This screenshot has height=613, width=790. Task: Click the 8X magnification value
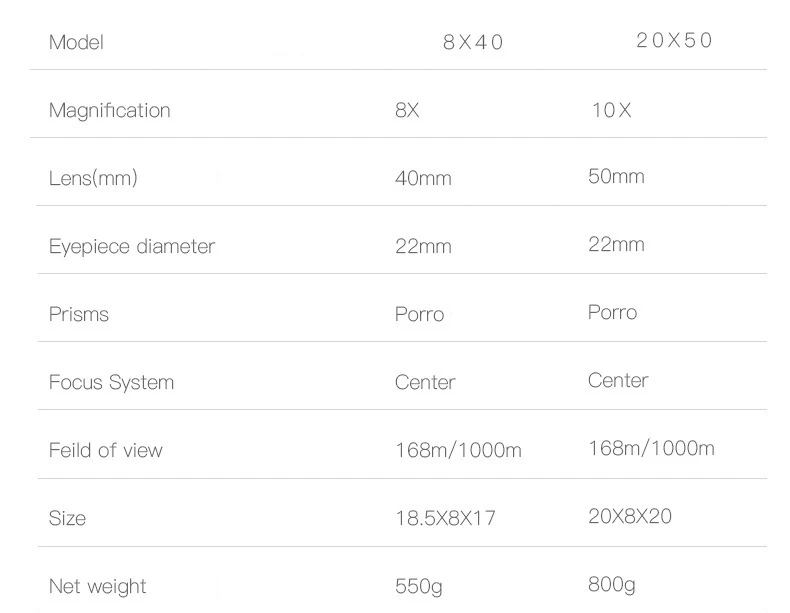point(407,110)
